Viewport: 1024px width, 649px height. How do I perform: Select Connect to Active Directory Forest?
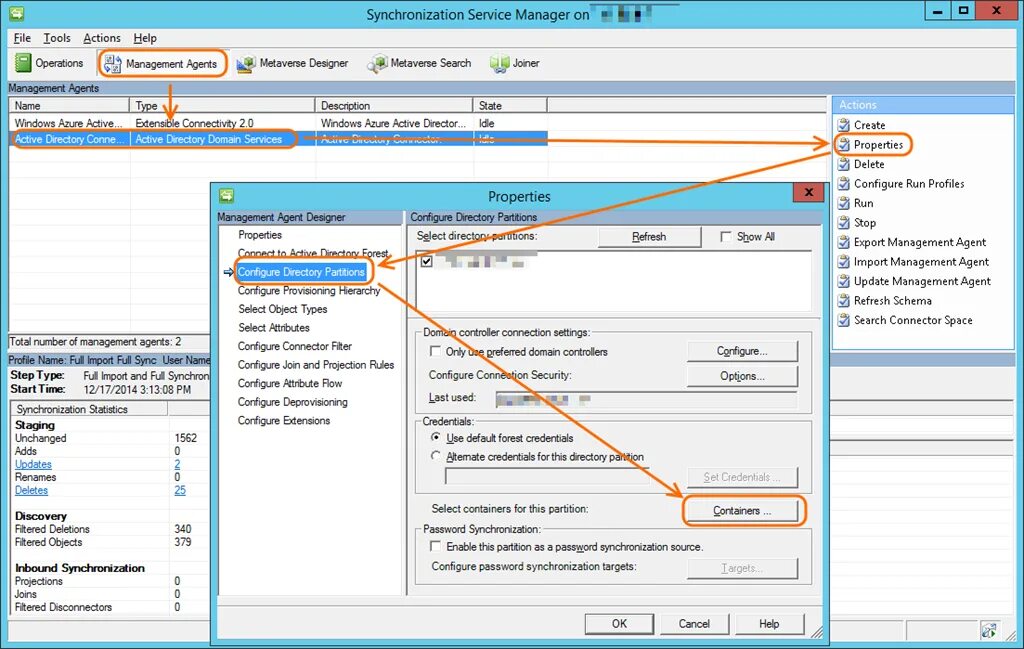313,253
